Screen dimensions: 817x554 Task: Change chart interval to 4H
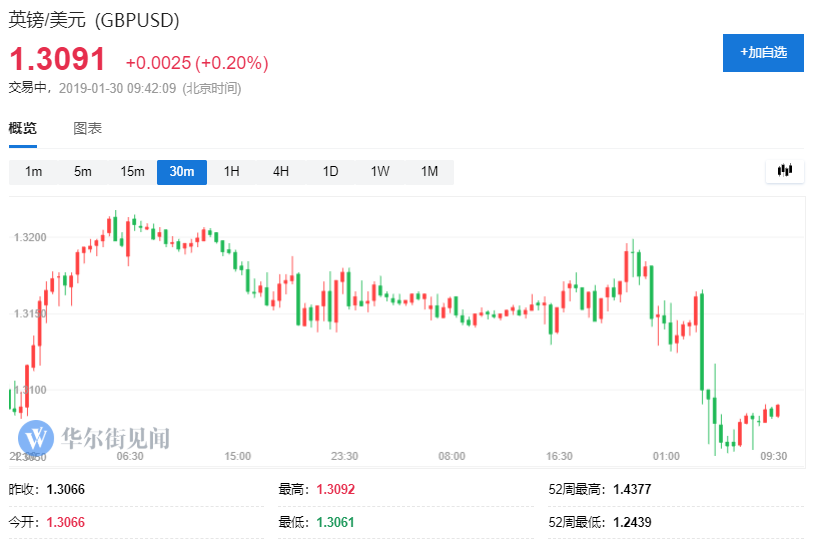click(281, 171)
